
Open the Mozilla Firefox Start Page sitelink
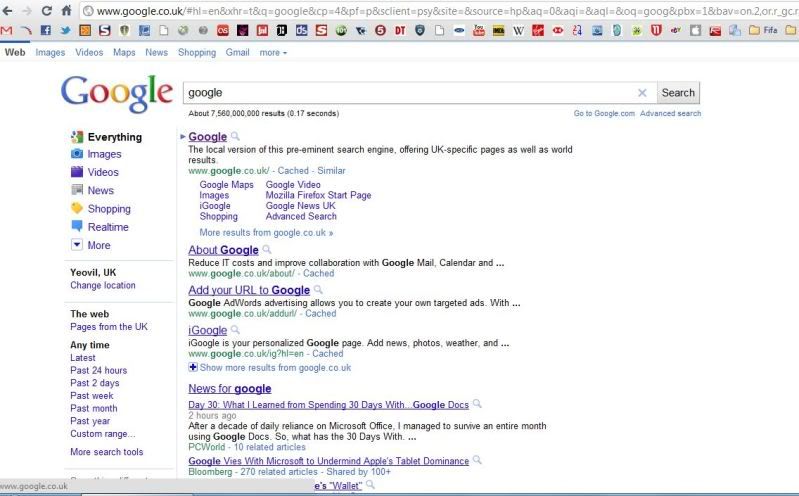click(318, 195)
